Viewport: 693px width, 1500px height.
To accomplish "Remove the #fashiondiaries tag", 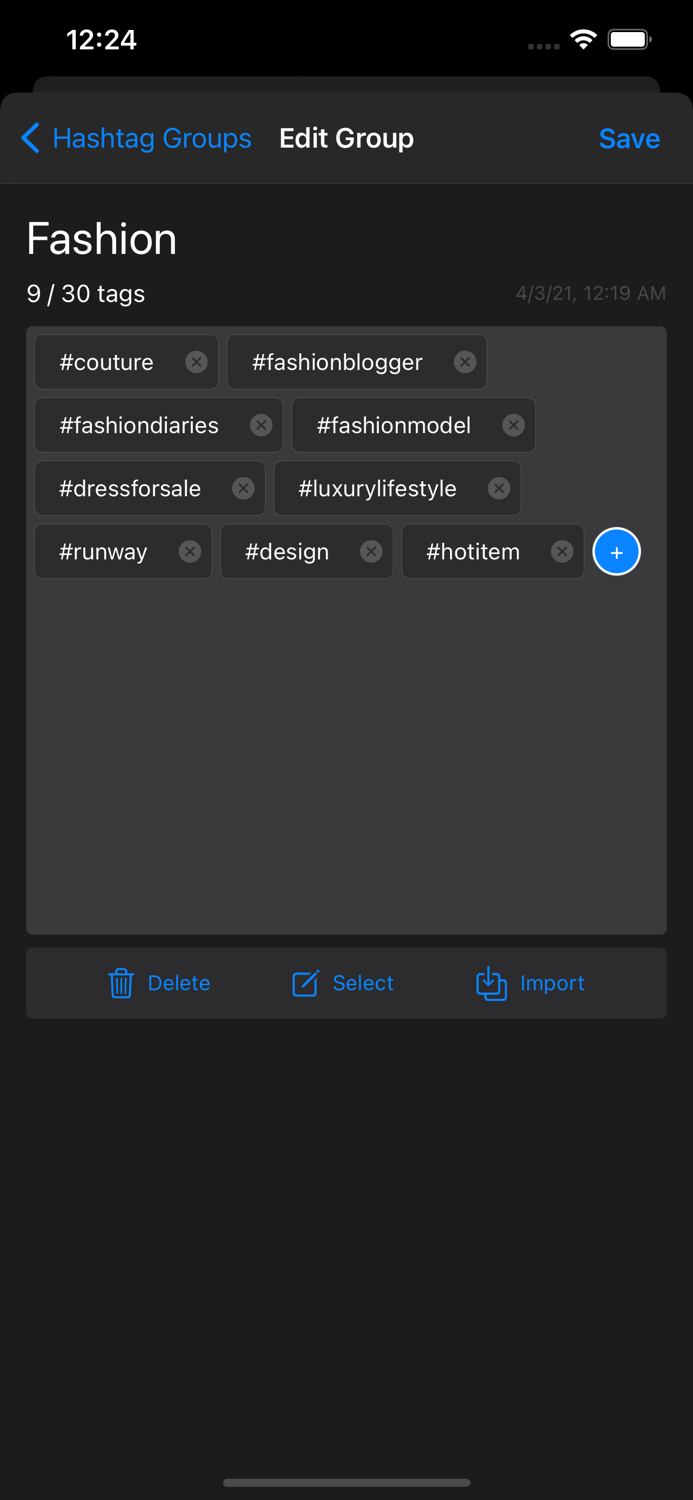I will pos(261,425).
